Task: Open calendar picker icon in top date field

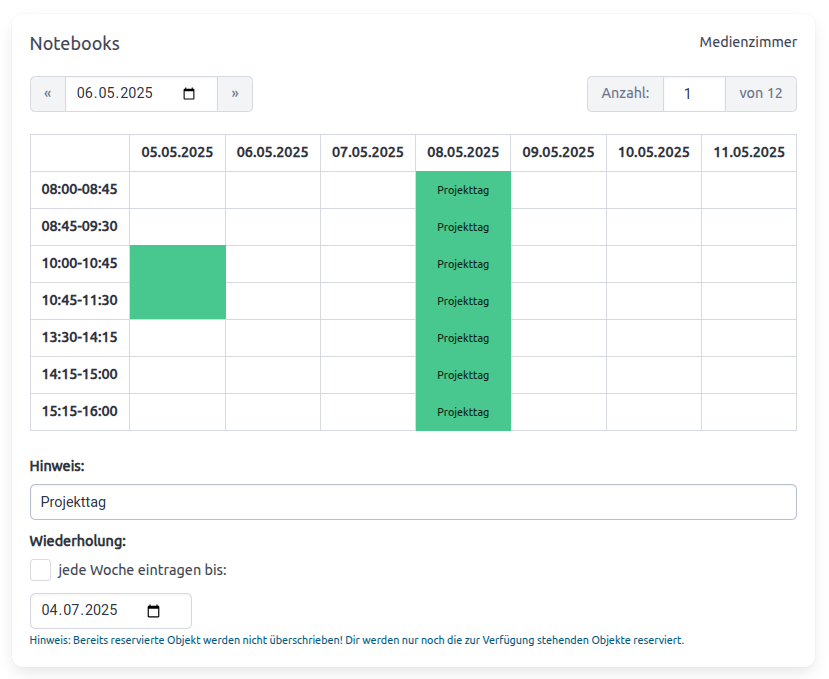Action: pyautogui.click(x=189, y=94)
